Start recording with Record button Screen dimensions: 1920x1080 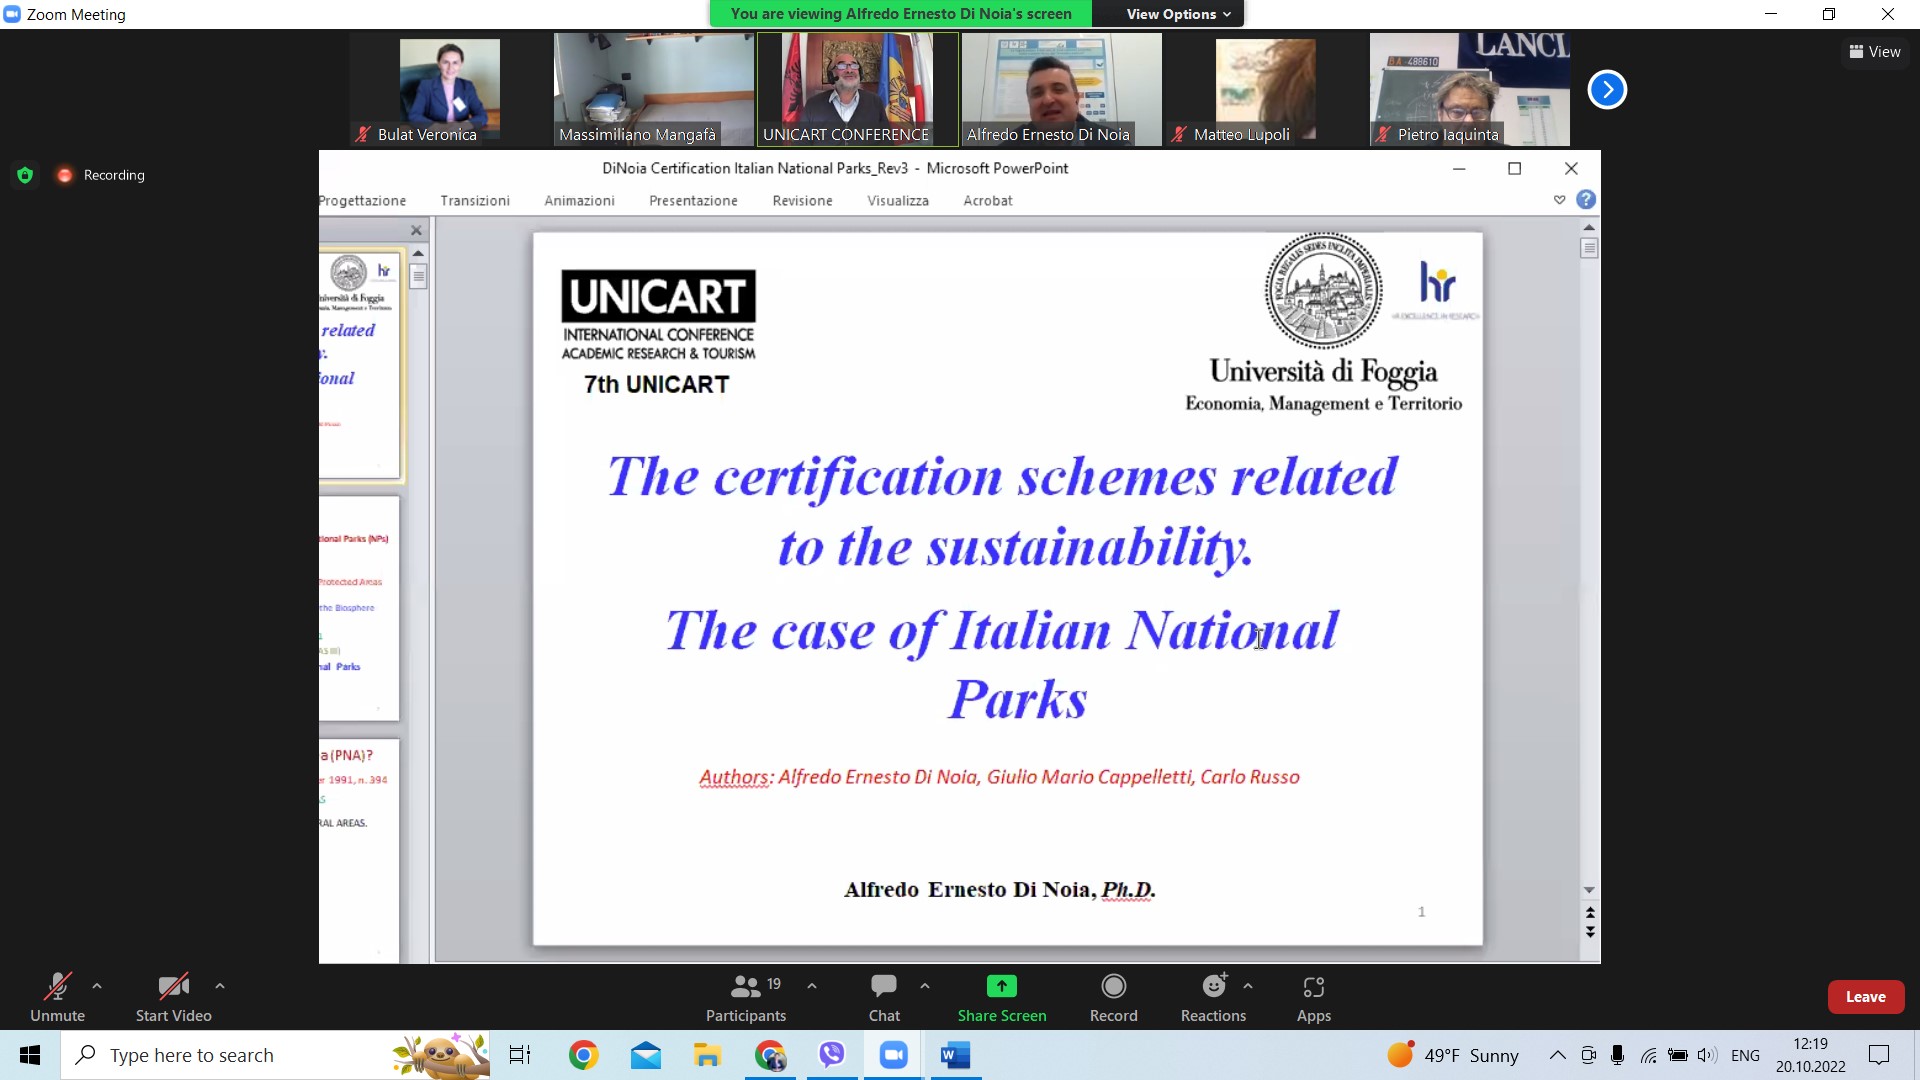(x=1113, y=998)
